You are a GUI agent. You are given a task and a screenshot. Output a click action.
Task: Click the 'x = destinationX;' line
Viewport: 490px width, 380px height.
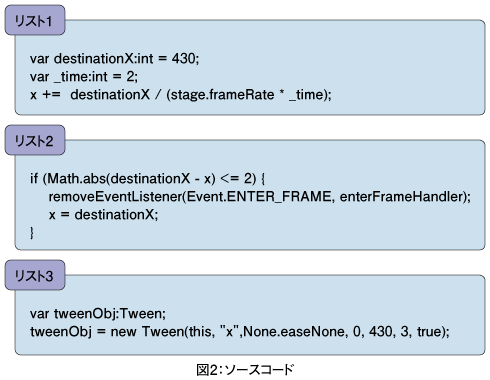pos(103,215)
